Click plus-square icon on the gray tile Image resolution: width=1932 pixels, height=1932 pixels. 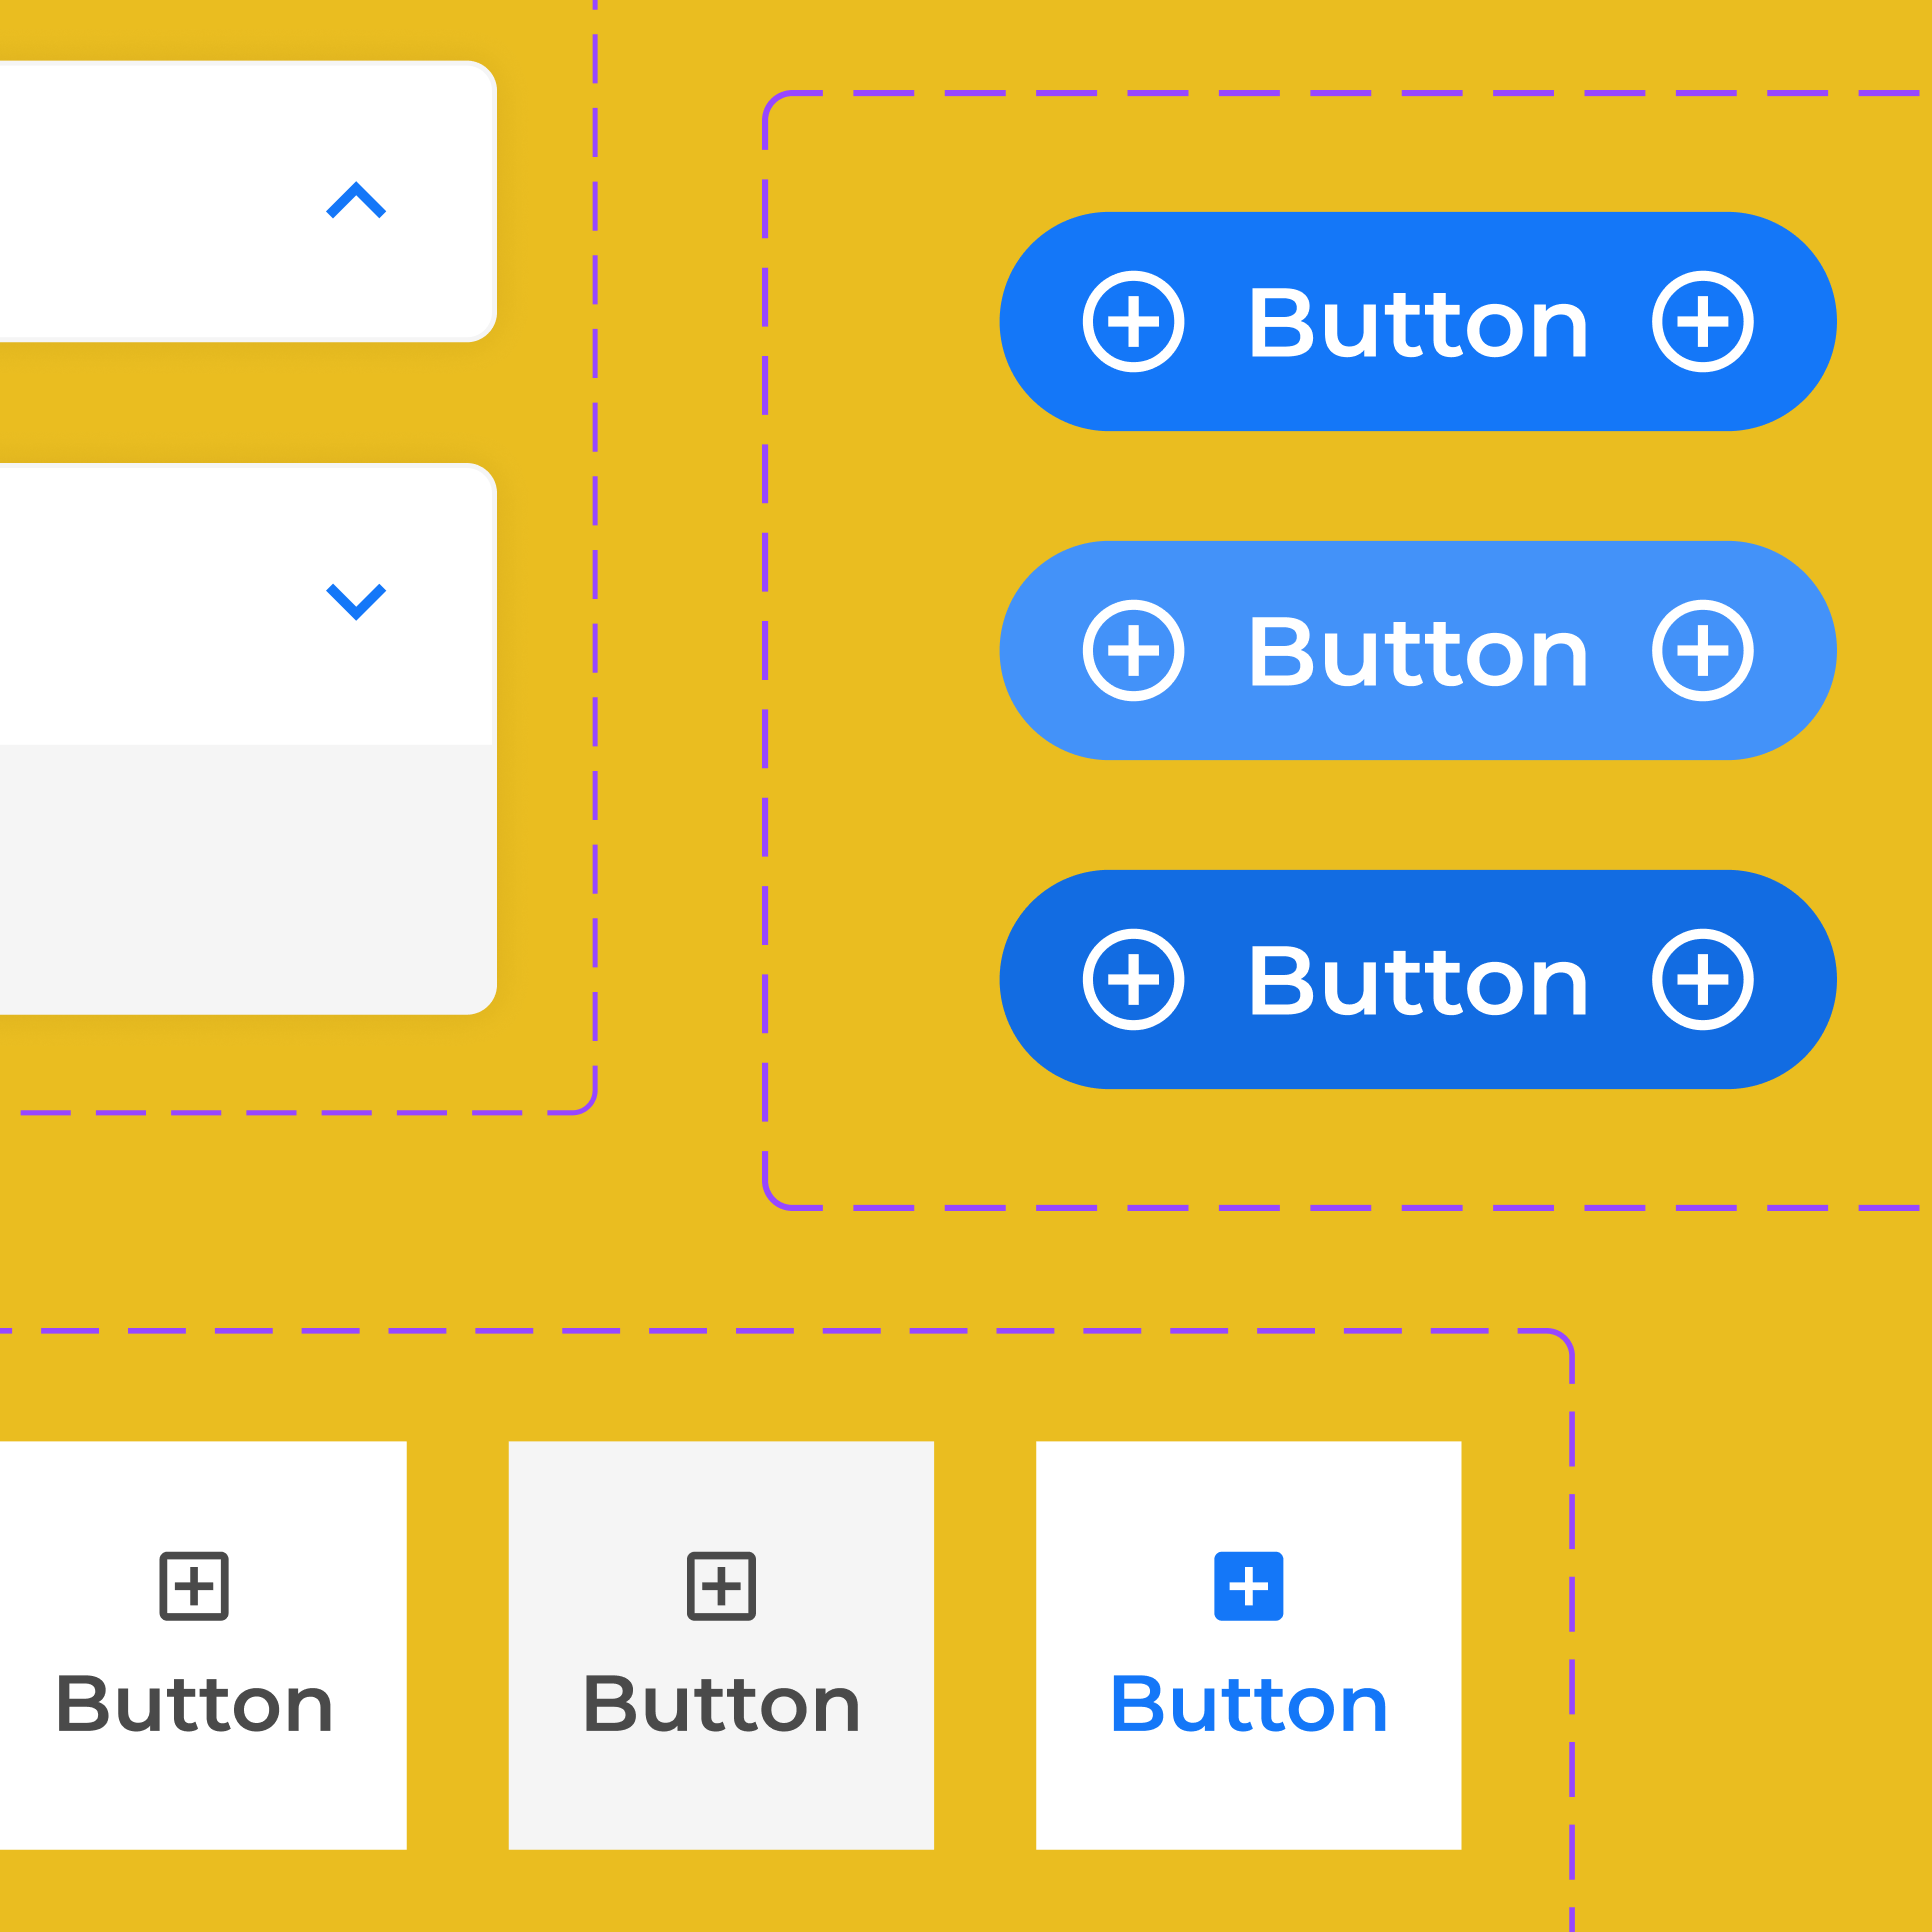click(721, 1586)
